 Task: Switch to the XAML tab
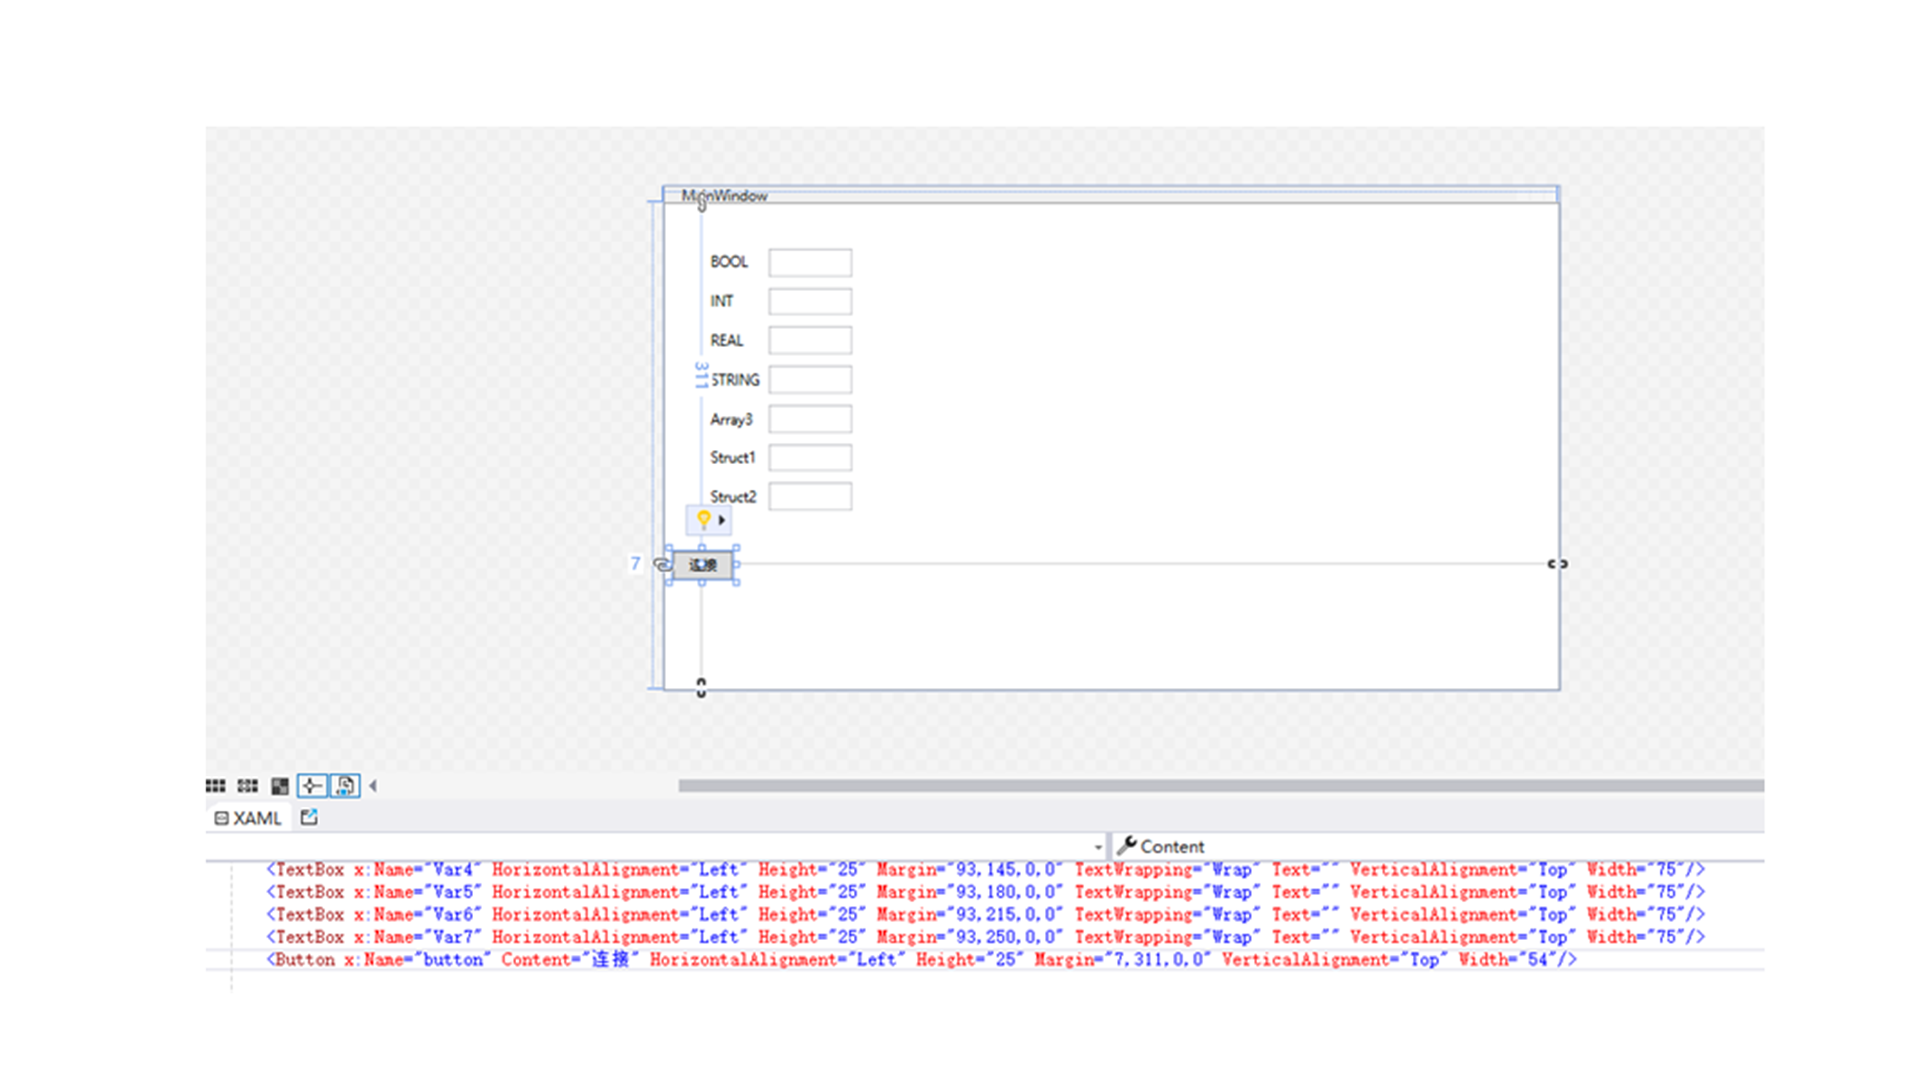tap(248, 818)
